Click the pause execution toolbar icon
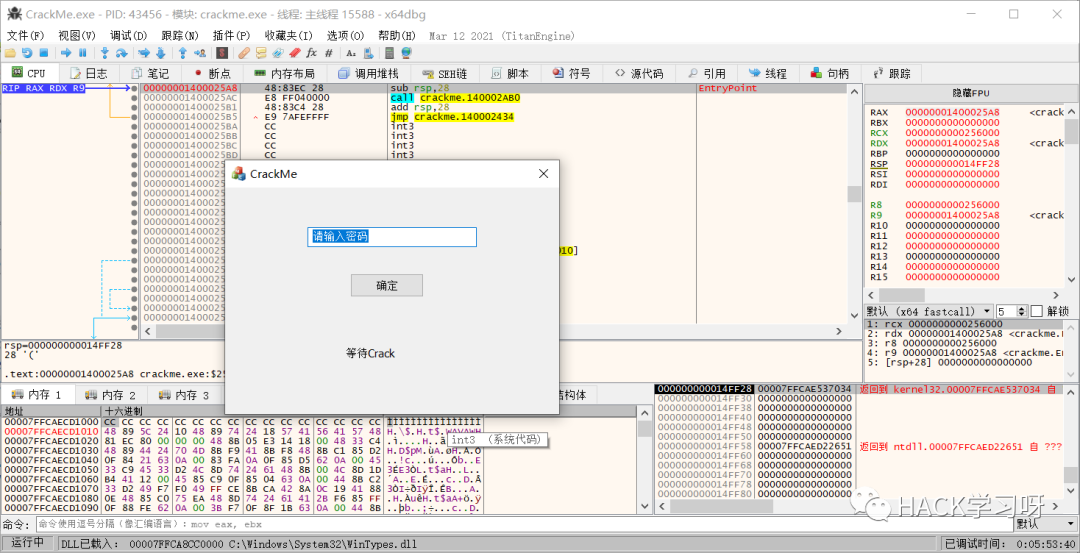This screenshot has height=553, width=1080. pyautogui.click(x=83, y=53)
